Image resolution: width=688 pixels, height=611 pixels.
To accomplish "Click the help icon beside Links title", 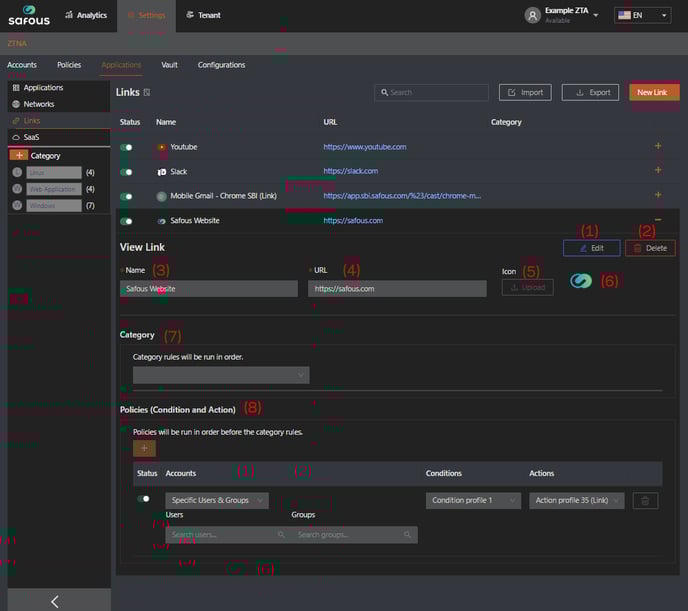I will tap(147, 92).
